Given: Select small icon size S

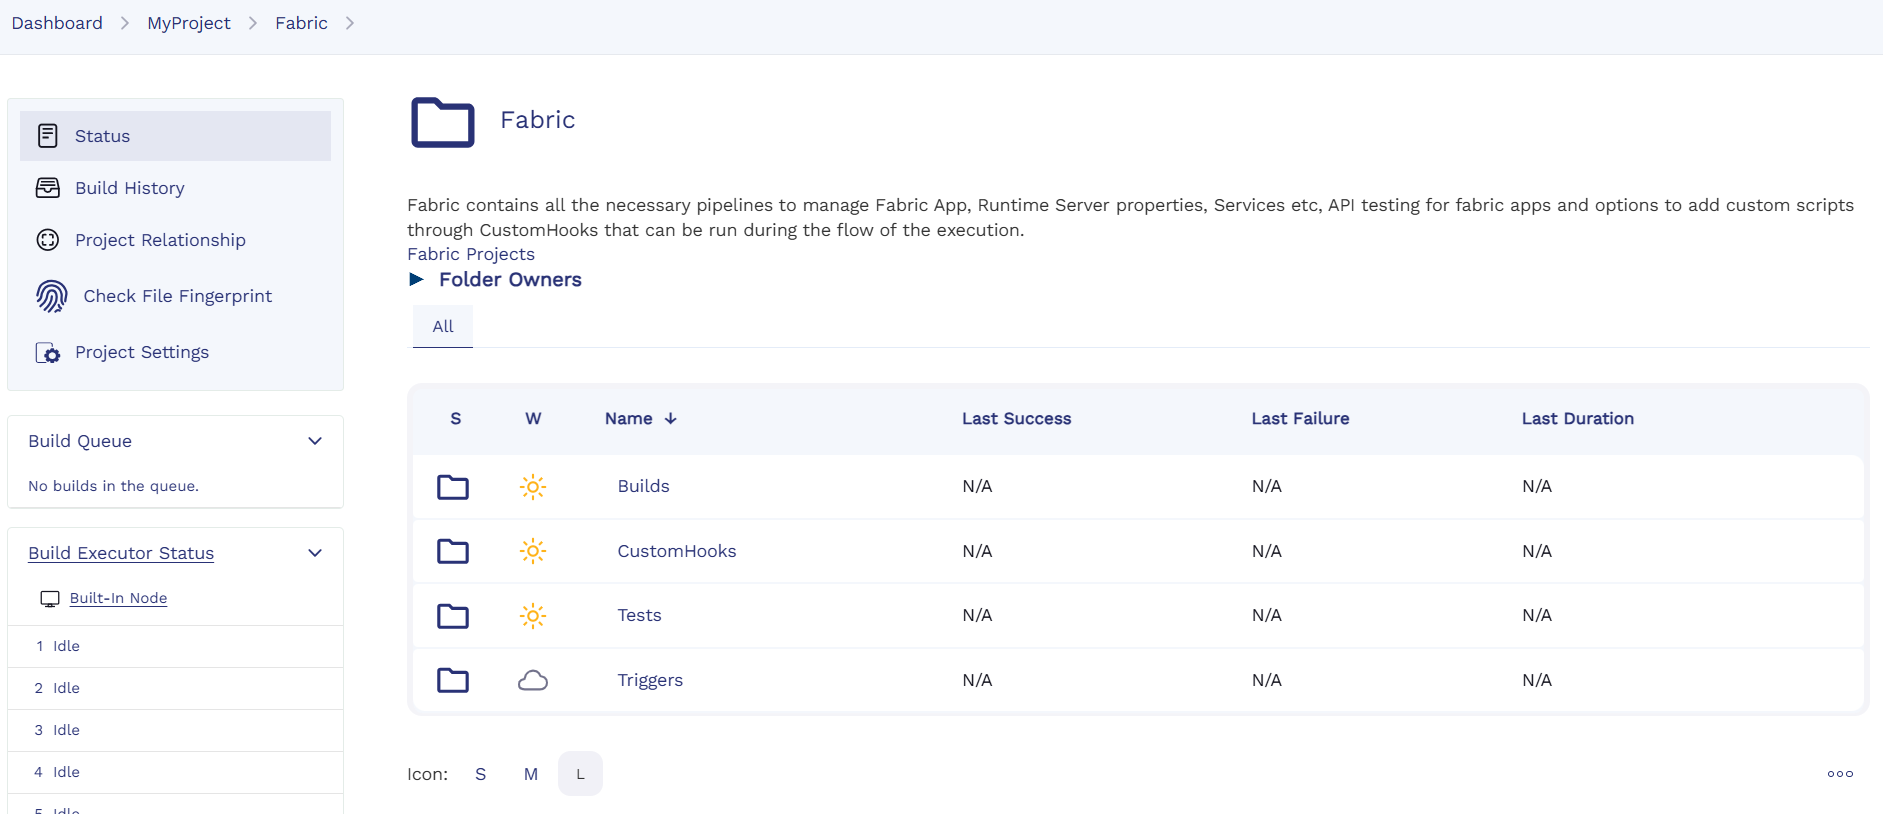Looking at the screenshot, I should pyautogui.click(x=481, y=774).
